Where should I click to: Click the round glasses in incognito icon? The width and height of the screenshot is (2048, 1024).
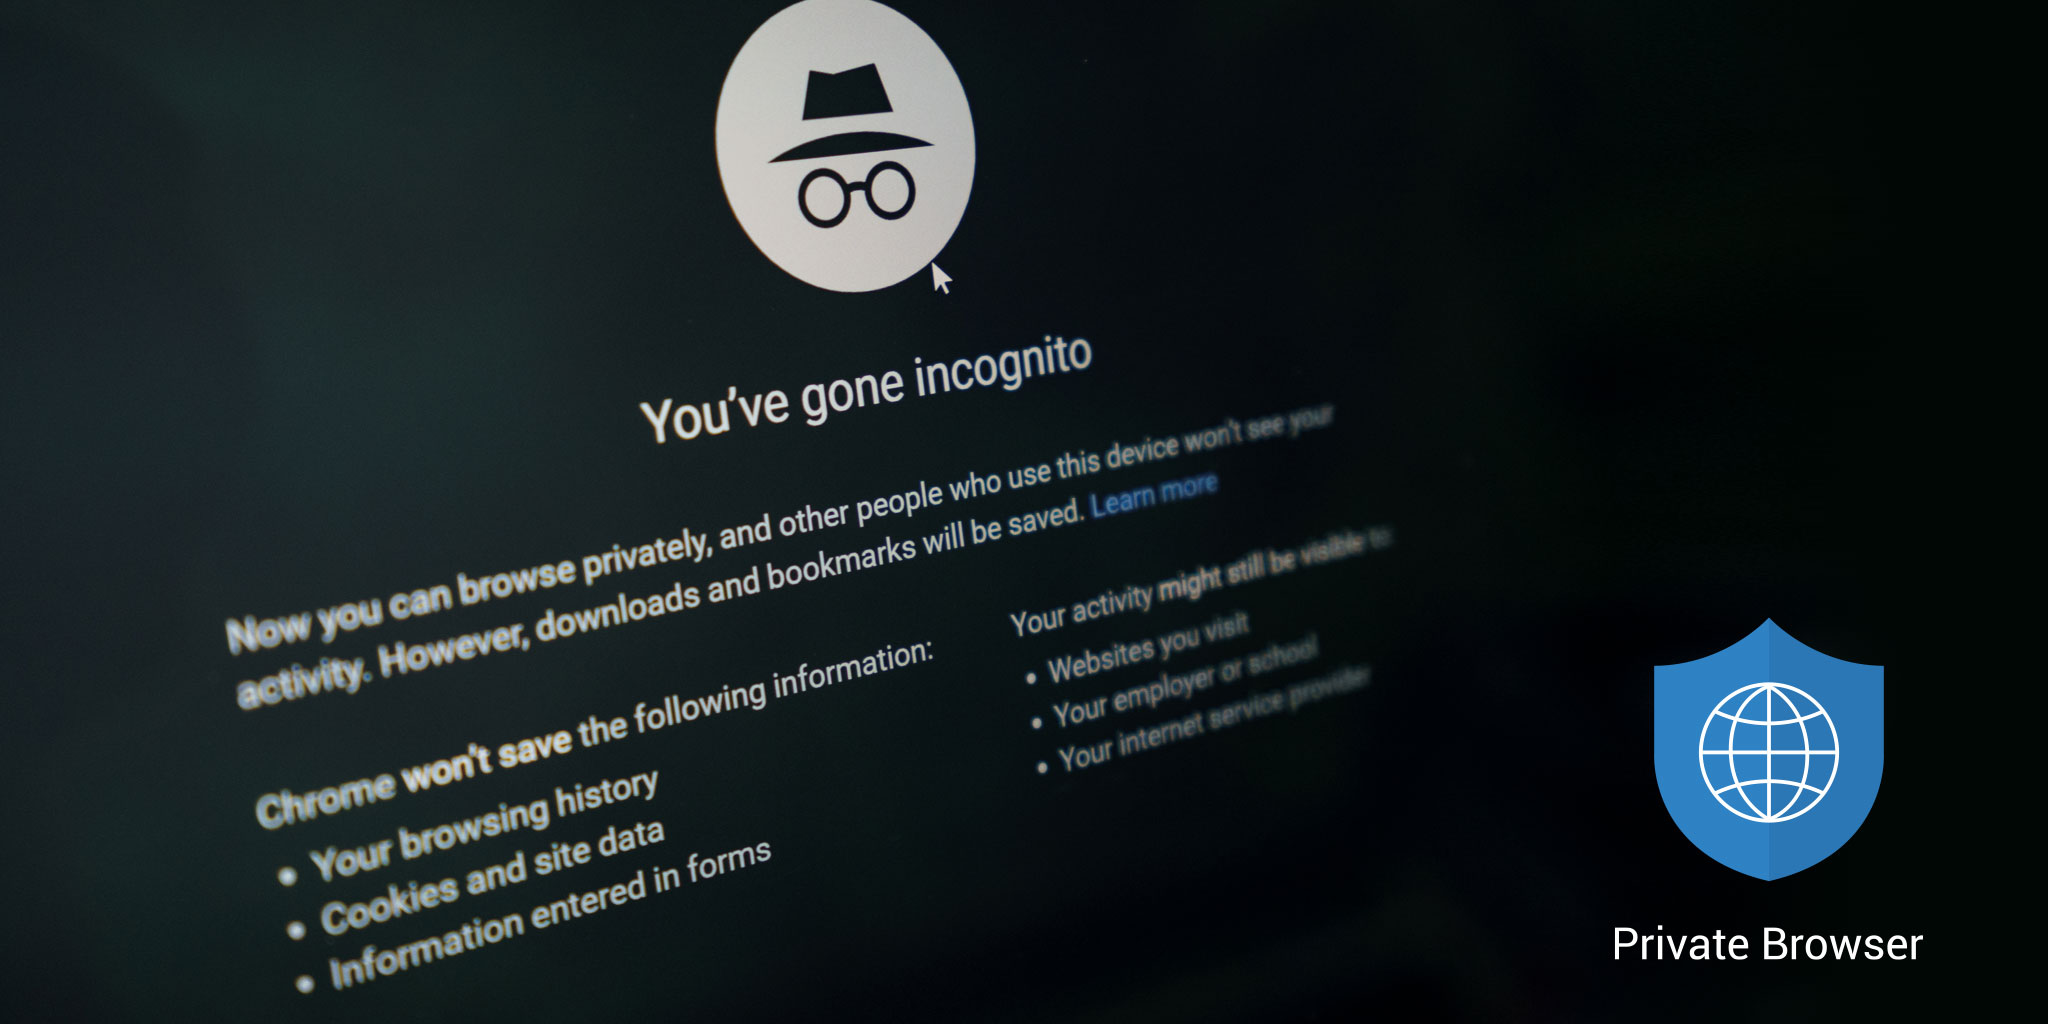857,194
